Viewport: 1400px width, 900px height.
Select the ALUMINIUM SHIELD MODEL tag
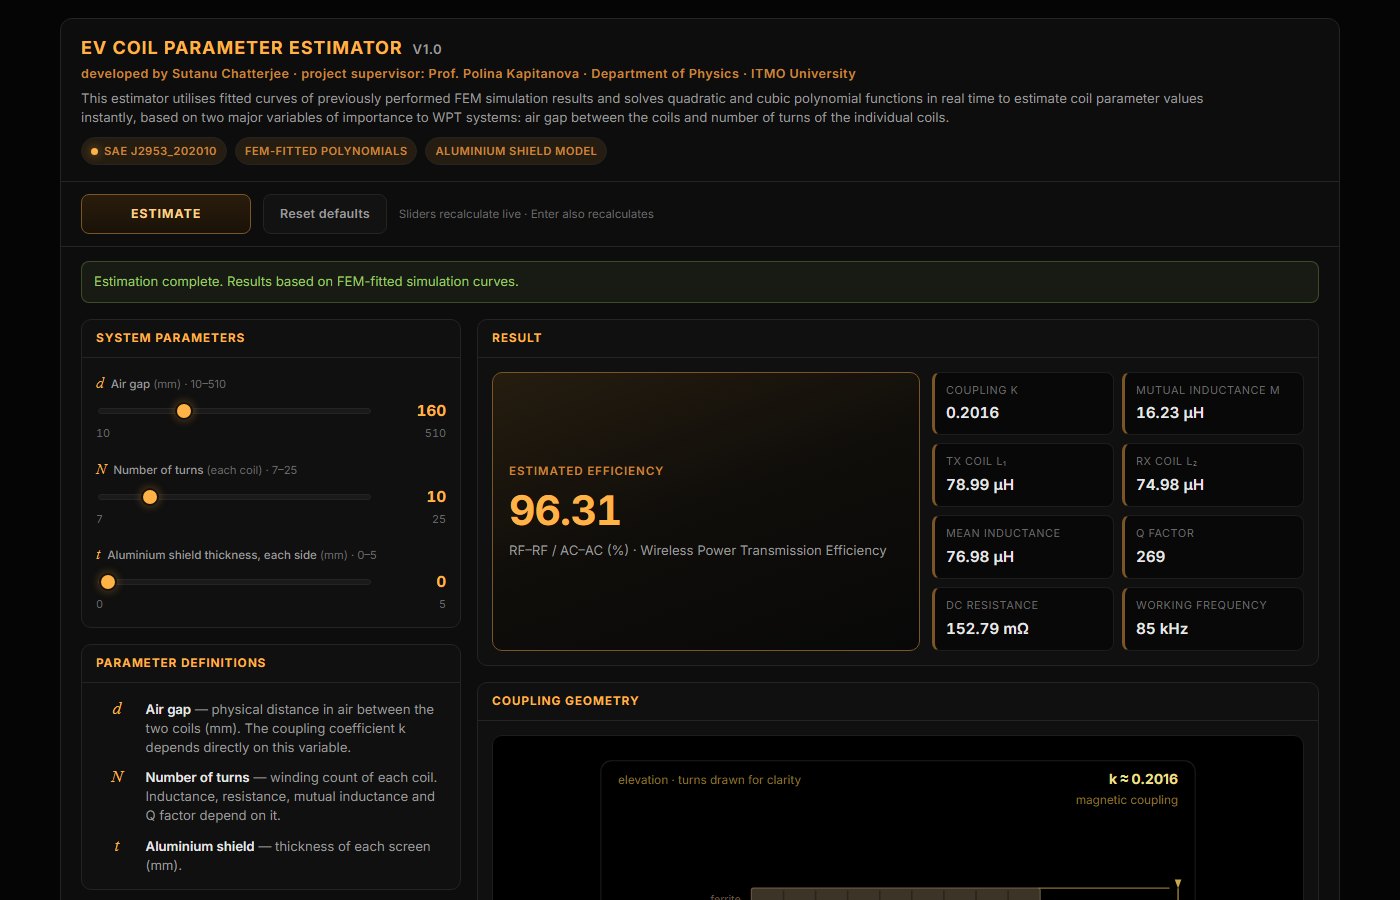click(x=516, y=151)
